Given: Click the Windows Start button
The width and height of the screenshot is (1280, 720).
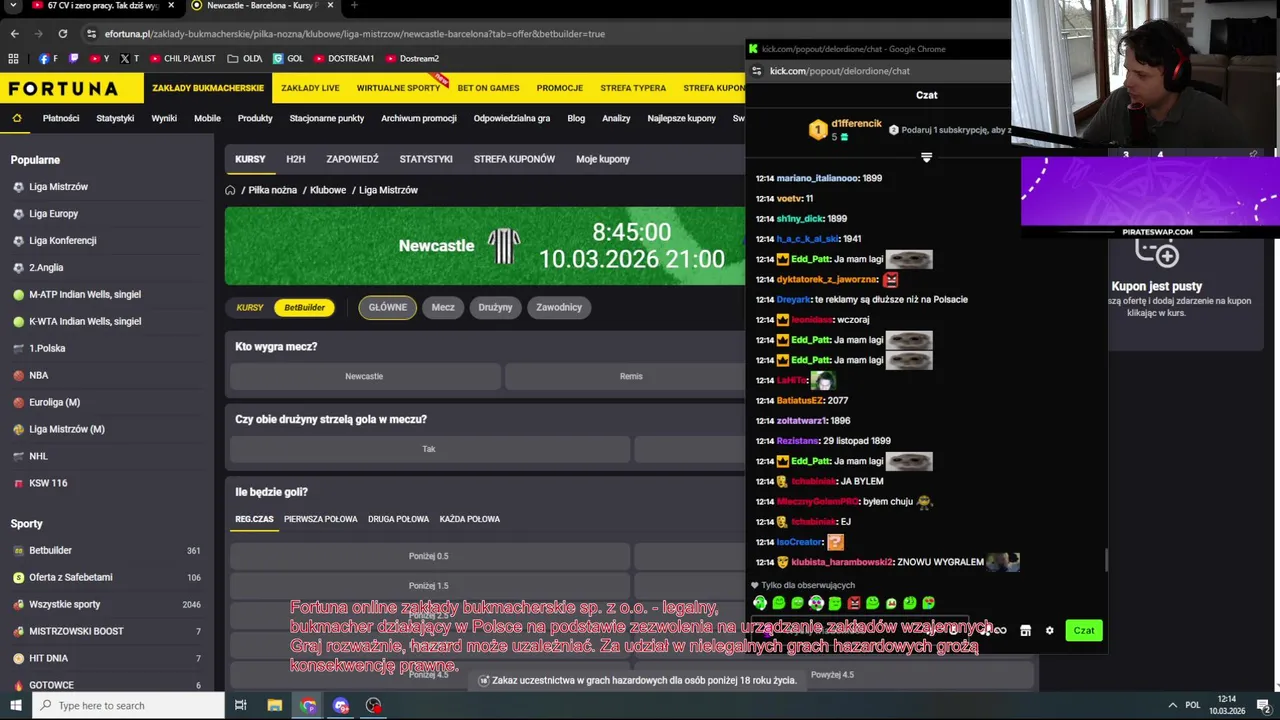Looking at the screenshot, I should (15, 705).
